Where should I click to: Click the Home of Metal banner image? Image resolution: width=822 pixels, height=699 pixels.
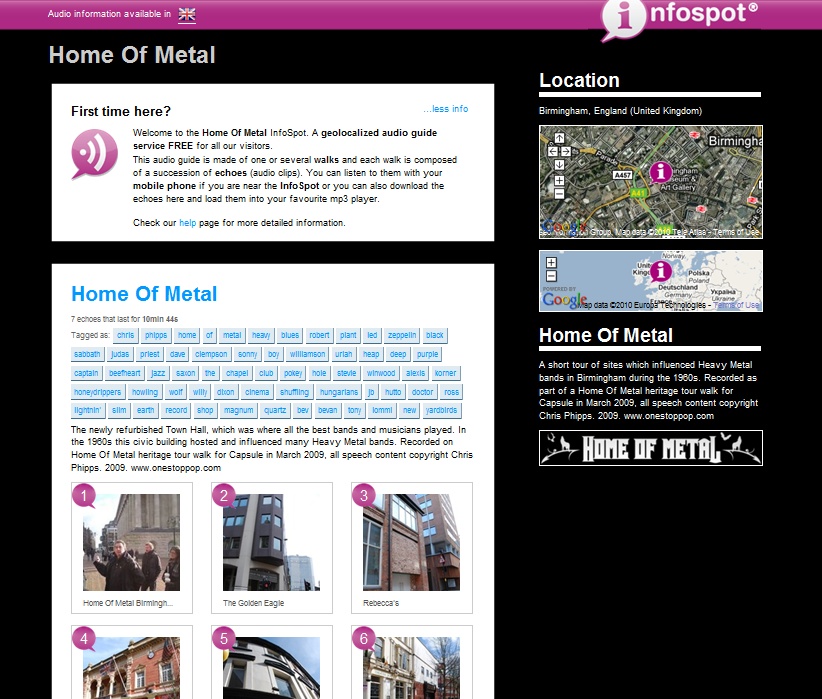650,448
